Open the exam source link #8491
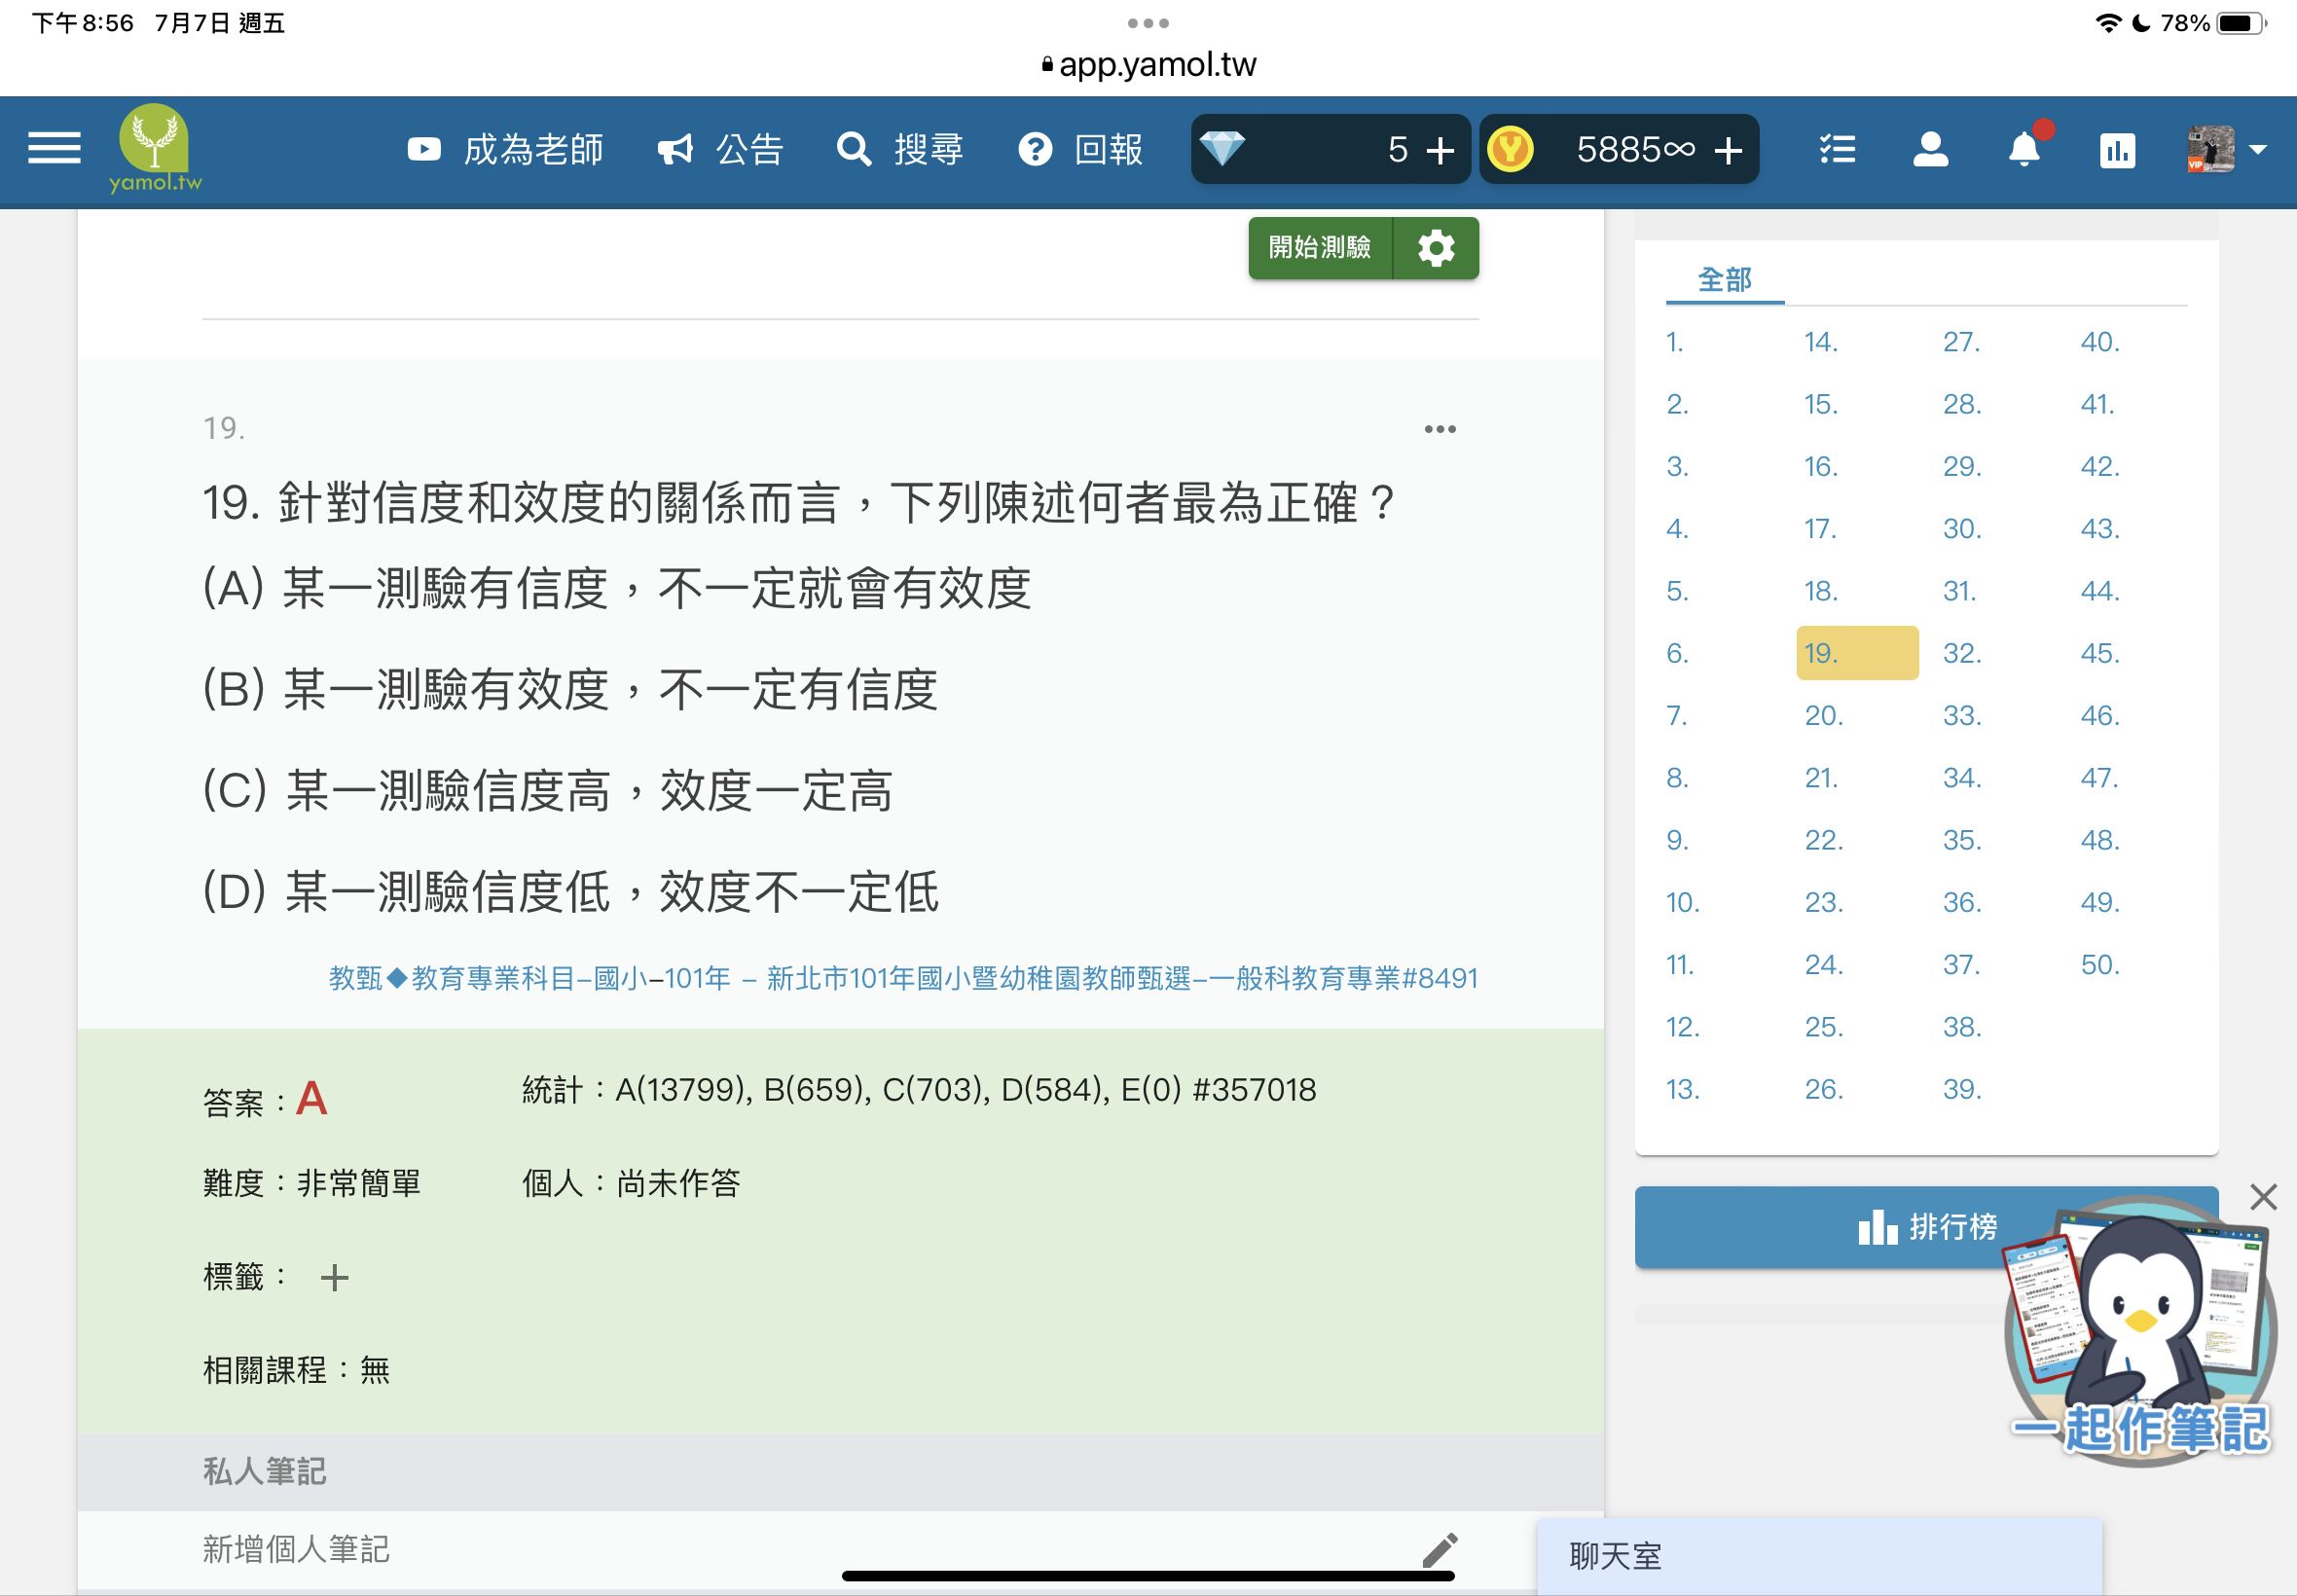This screenshot has height=1596, width=2297. 902,977
